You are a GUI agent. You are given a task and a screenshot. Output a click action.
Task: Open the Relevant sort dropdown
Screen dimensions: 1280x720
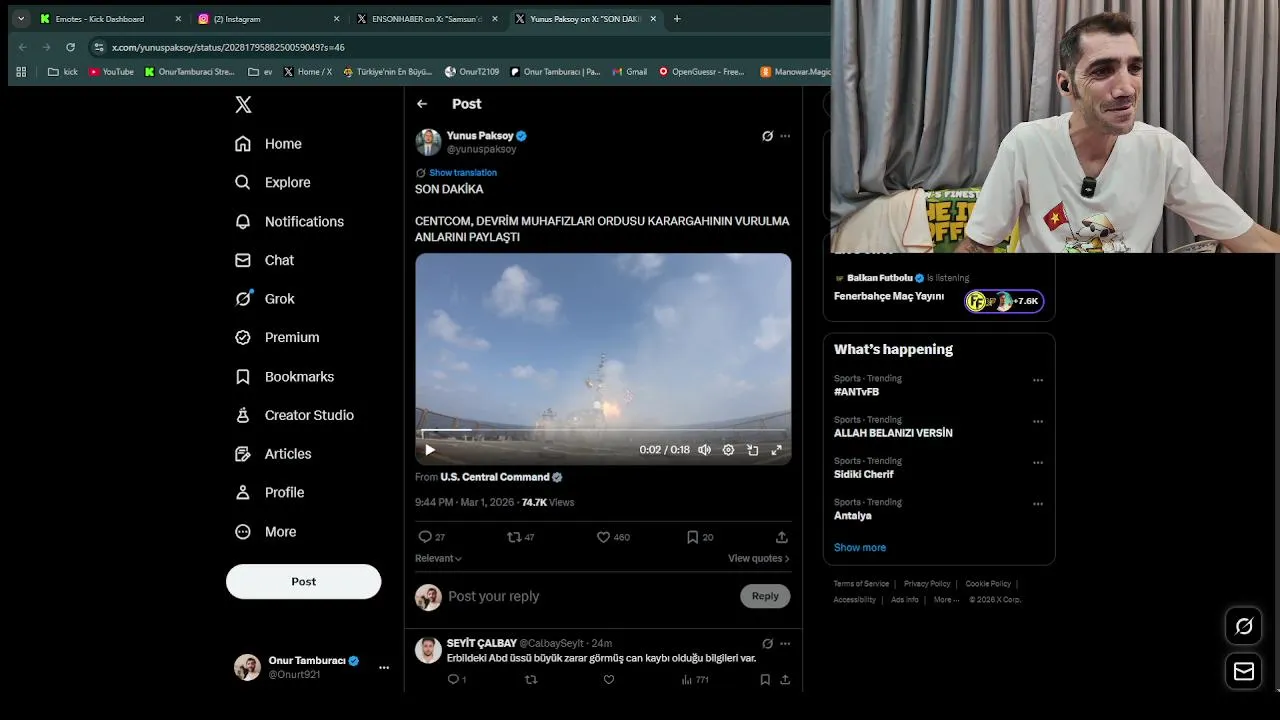(x=438, y=558)
